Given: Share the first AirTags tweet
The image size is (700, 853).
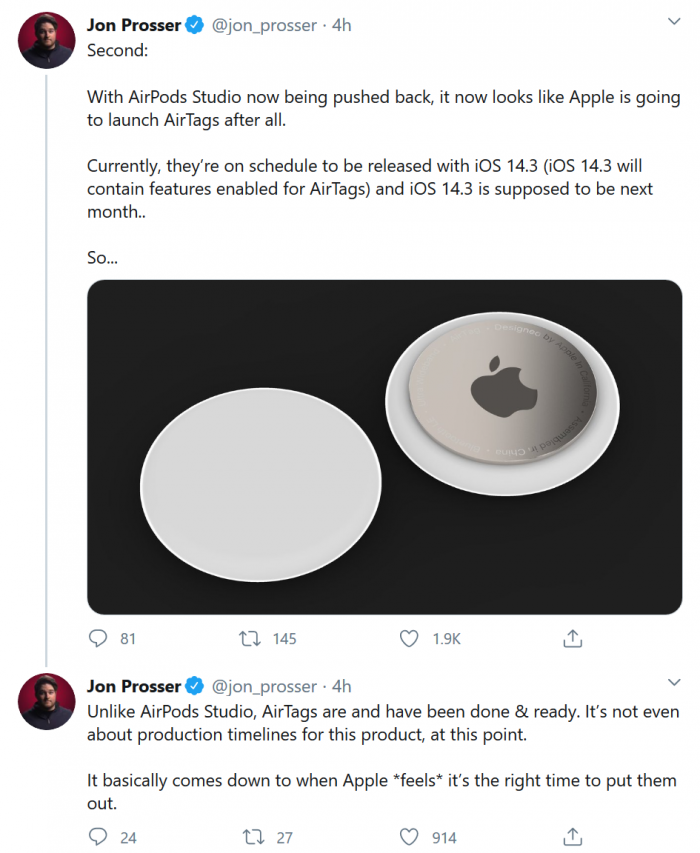Looking at the screenshot, I should point(574,638).
